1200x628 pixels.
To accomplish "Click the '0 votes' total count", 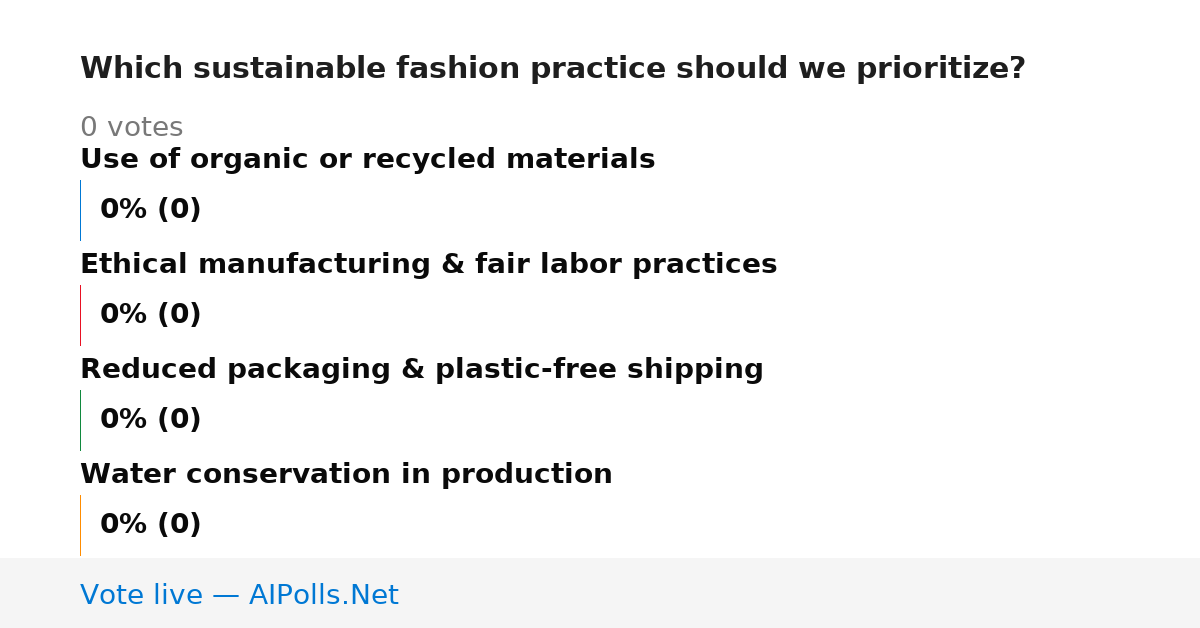I will (131, 128).
